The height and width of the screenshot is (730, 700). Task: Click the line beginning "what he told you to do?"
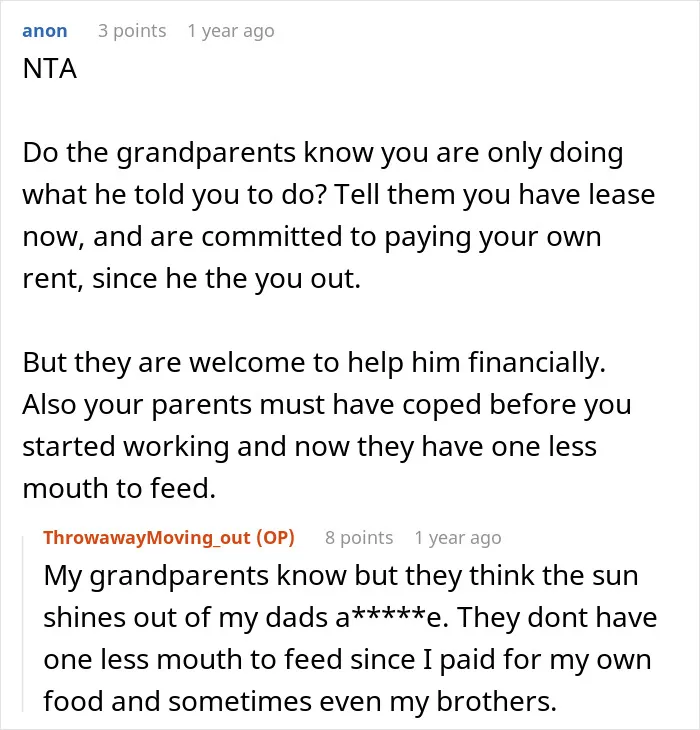339,195
